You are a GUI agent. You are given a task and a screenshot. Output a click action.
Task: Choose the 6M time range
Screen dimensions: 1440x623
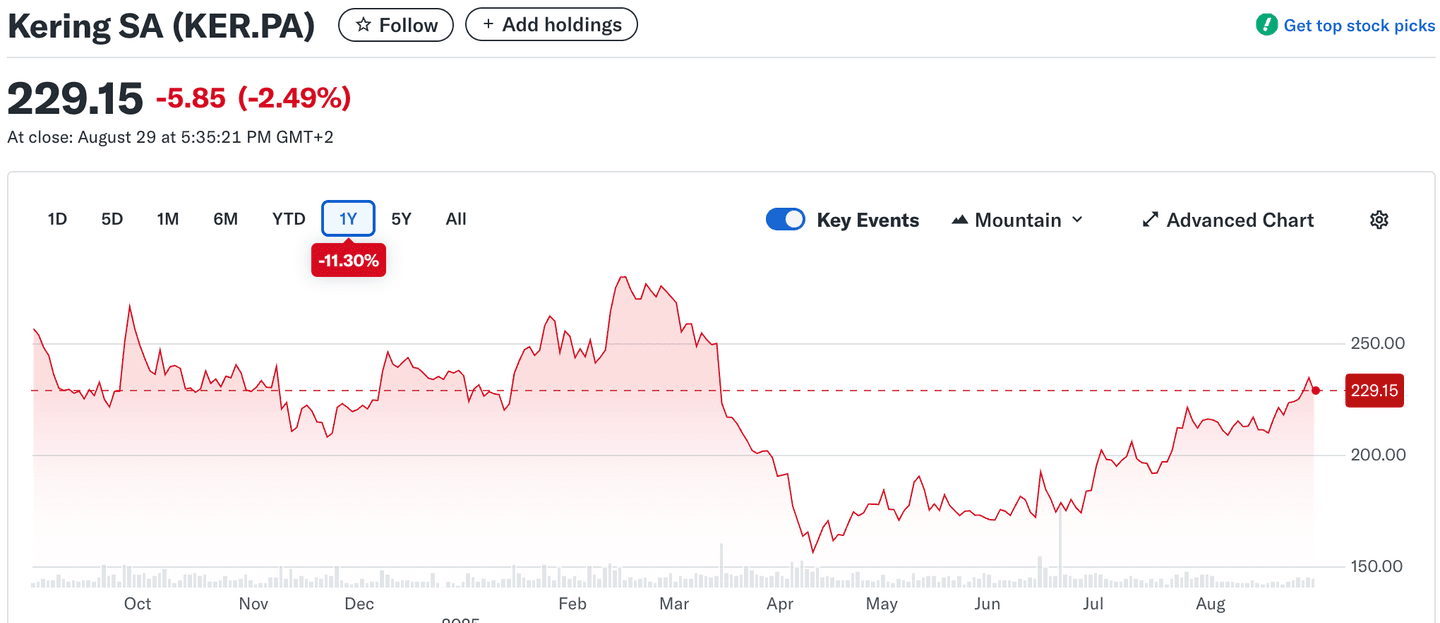click(226, 219)
